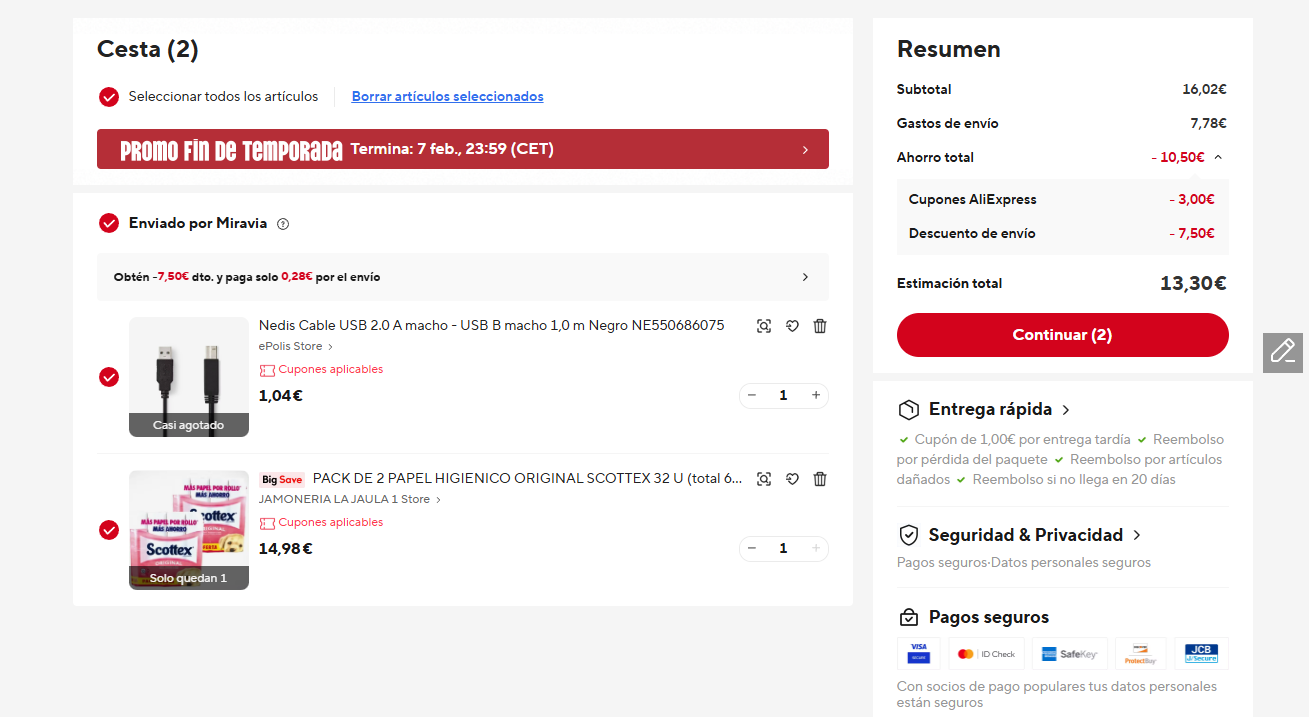Click the Nedis Cable price 1,04€
The image size is (1309, 717).
click(x=281, y=396)
